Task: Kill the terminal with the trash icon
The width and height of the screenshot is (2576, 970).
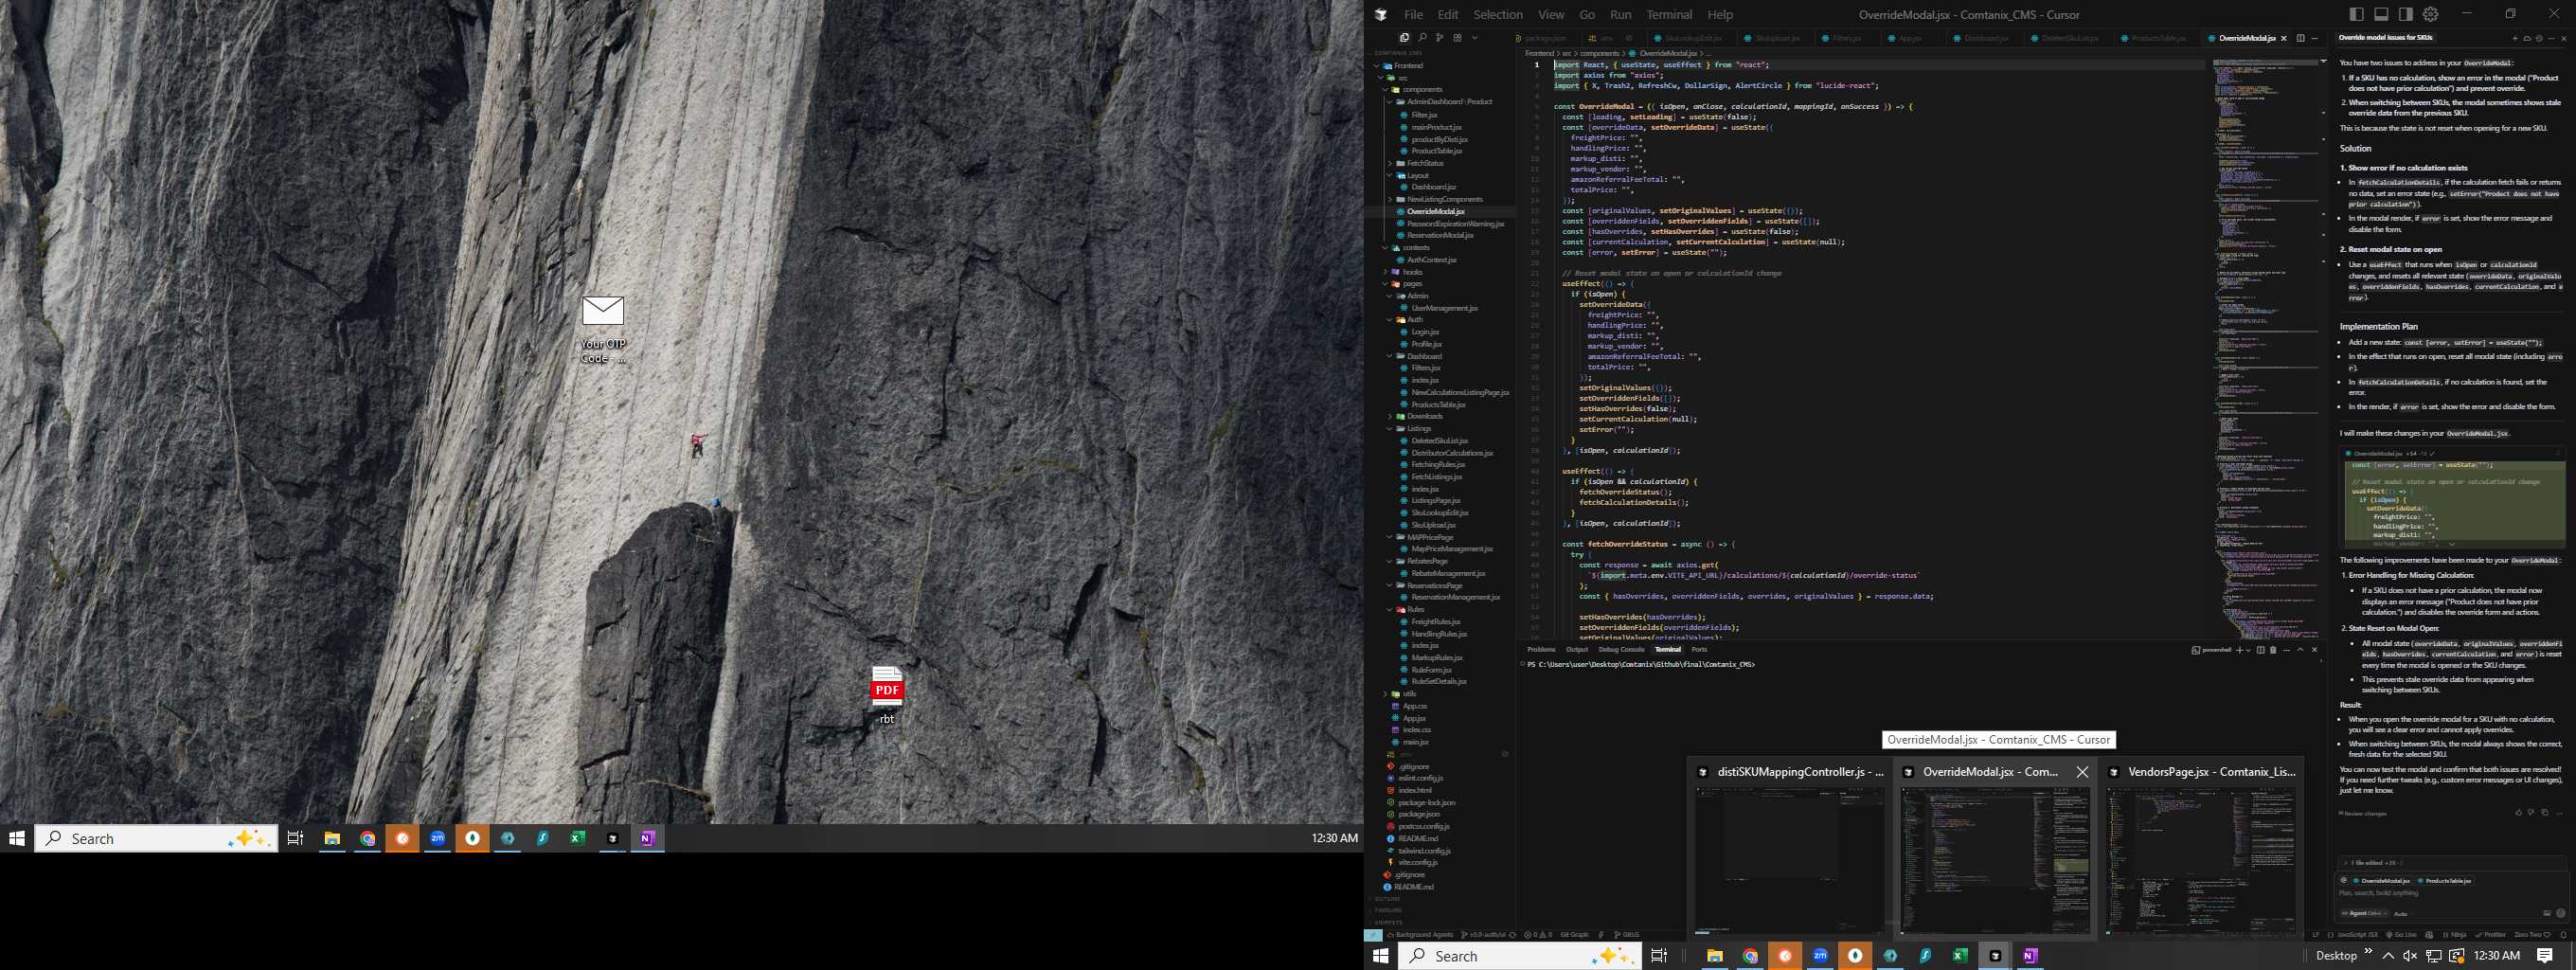Action: 2273,650
